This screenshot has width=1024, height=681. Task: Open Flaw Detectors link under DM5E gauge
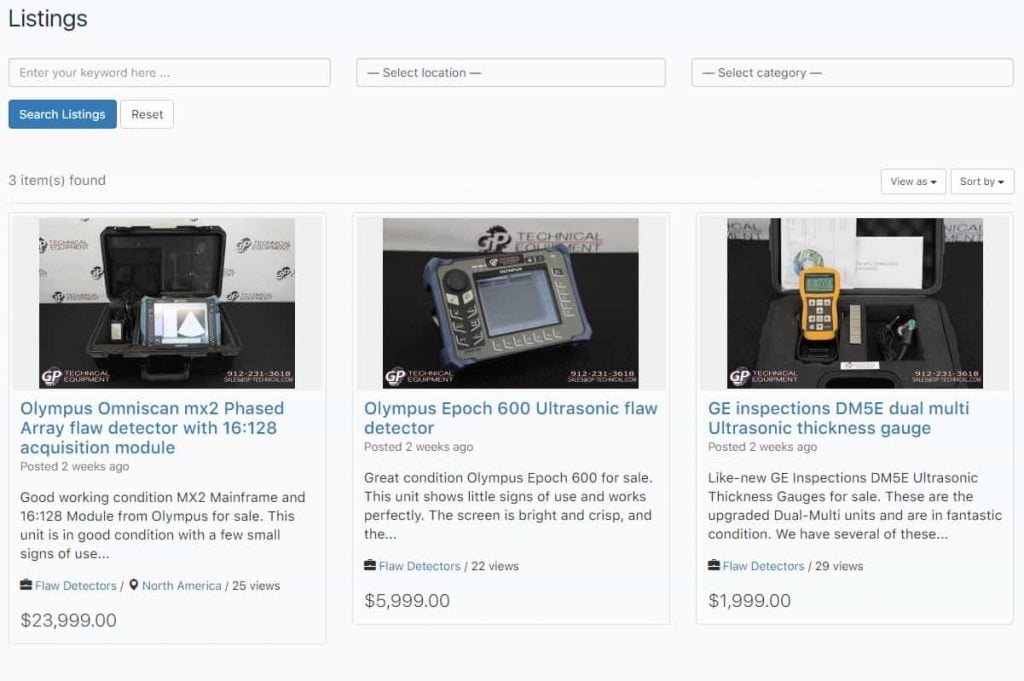(x=763, y=566)
